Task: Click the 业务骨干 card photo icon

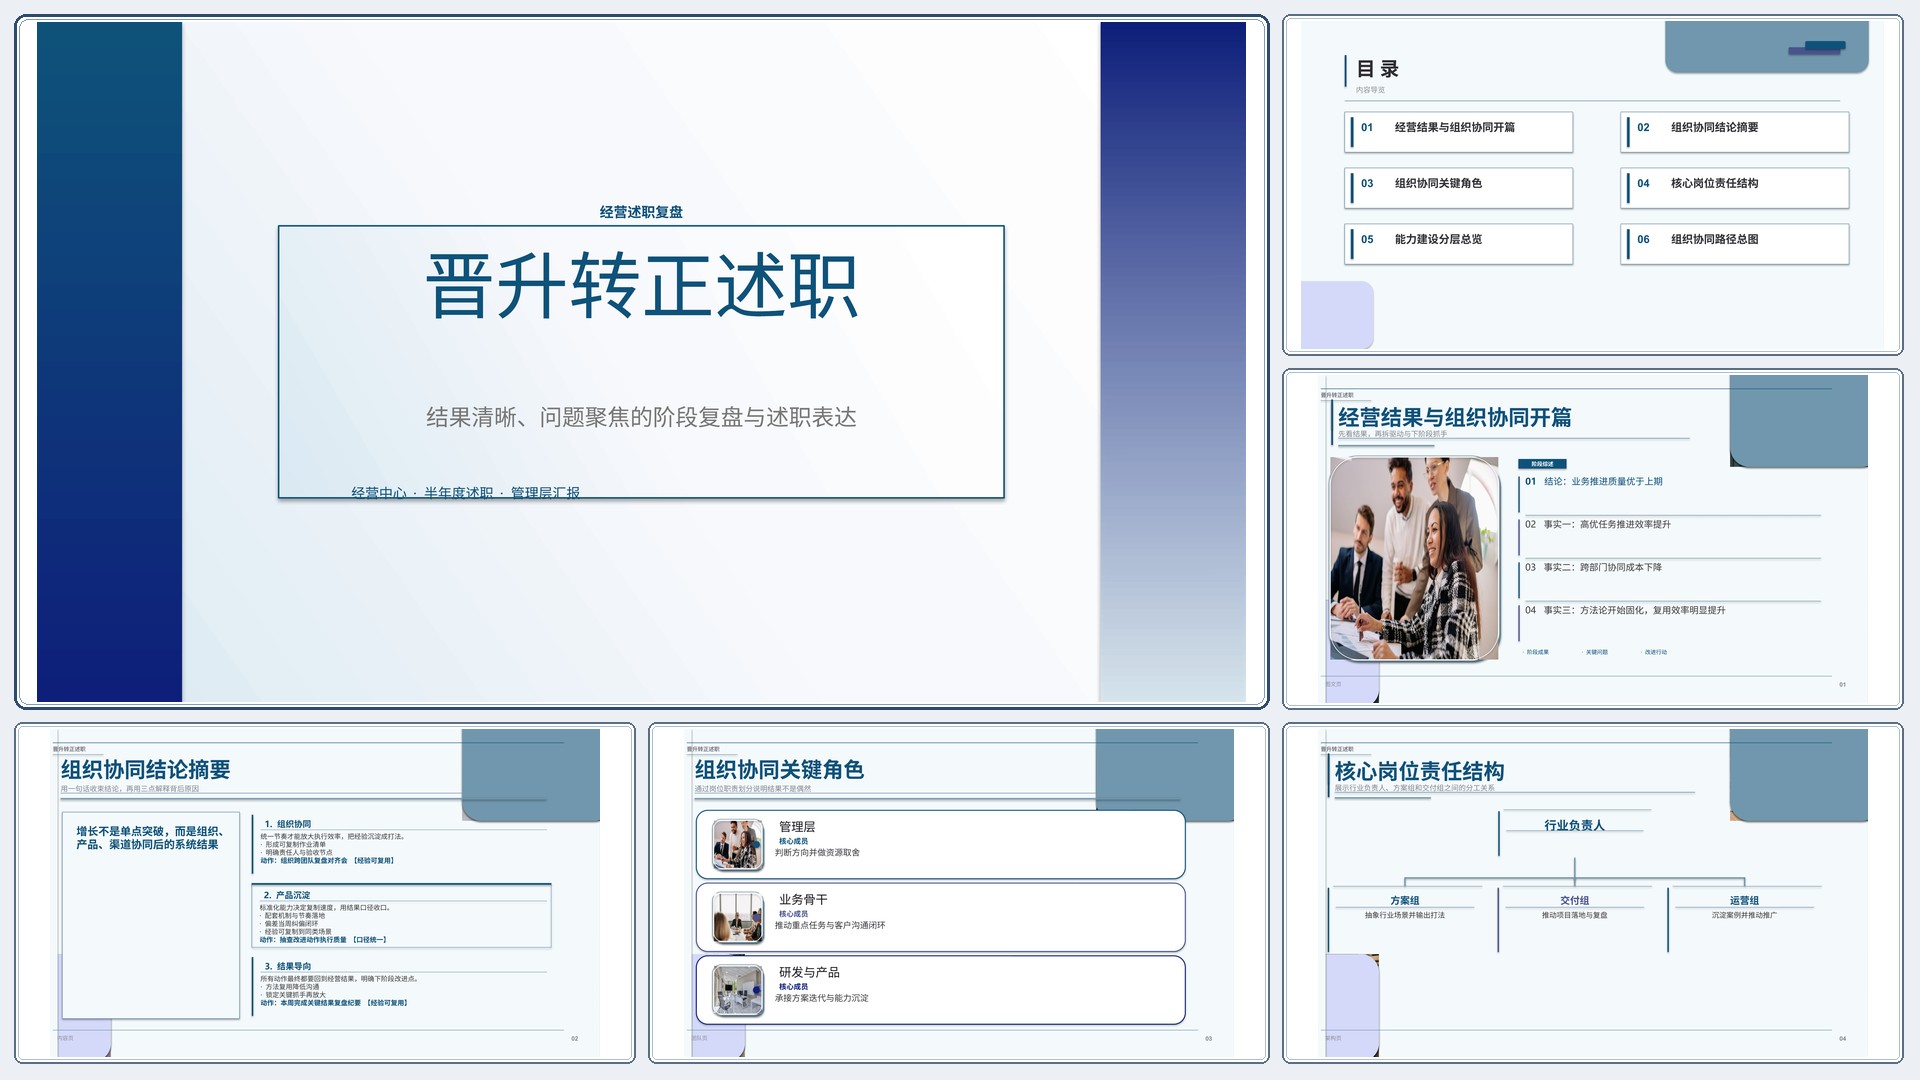Action: click(x=738, y=918)
